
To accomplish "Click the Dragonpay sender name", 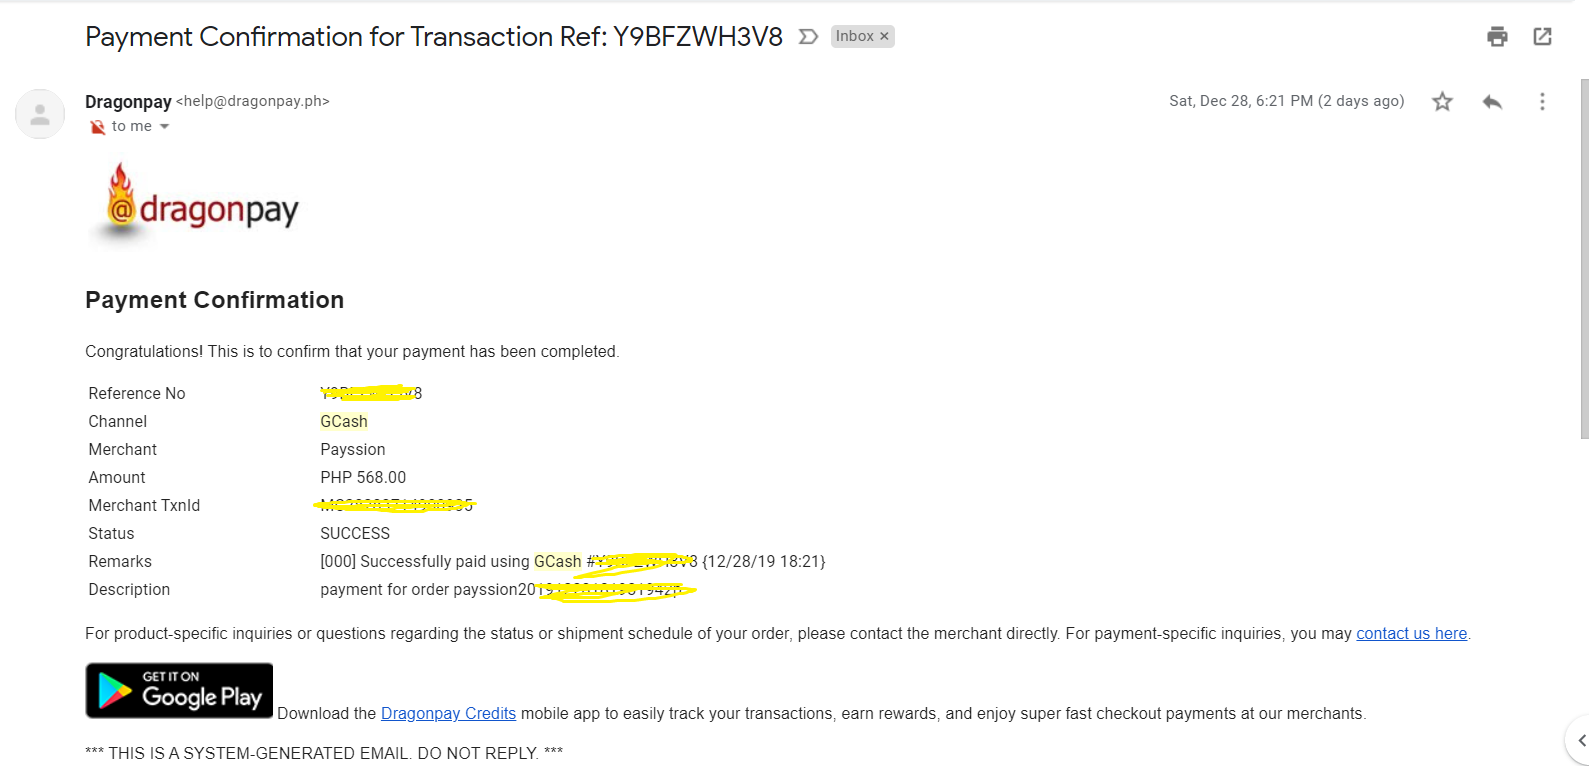I will pyautogui.click(x=128, y=101).
